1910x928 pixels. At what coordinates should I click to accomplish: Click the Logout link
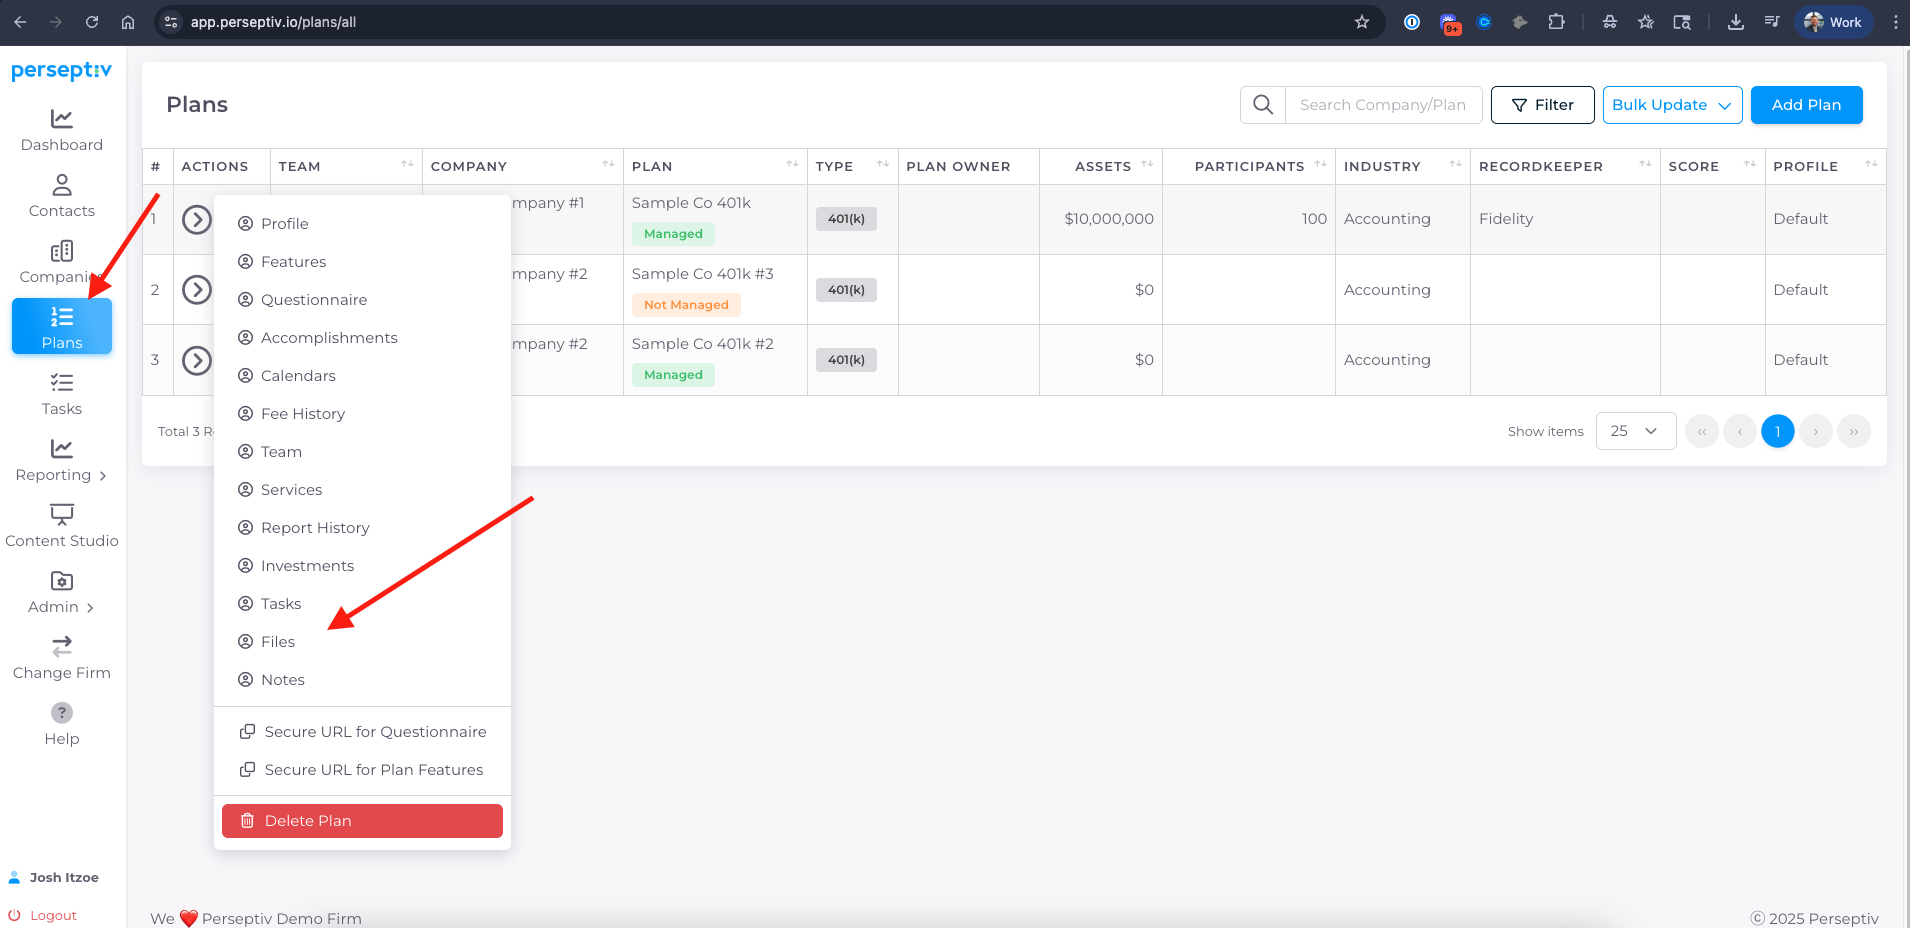pyautogui.click(x=43, y=915)
